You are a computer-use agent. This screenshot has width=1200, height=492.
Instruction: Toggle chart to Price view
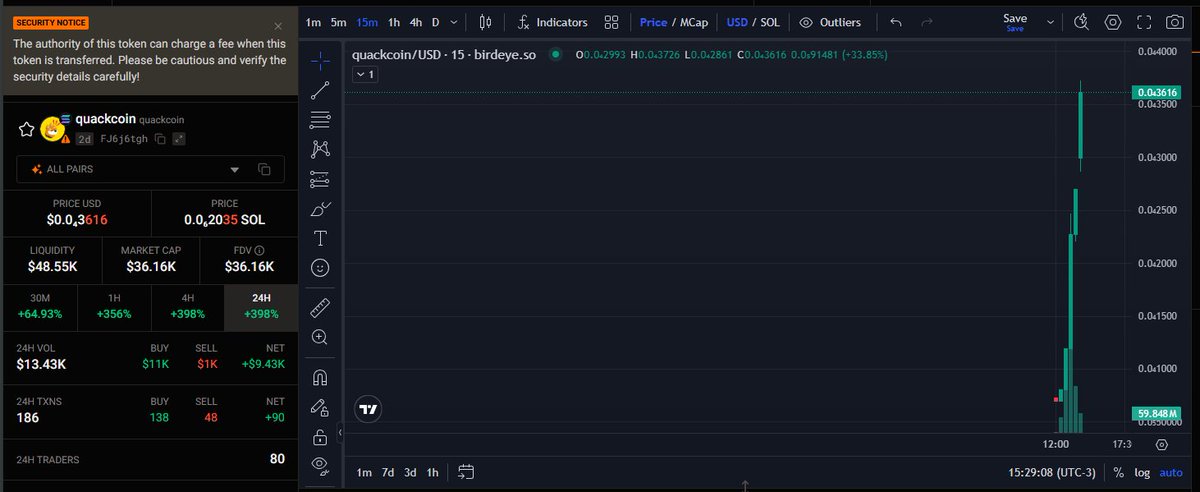tap(653, 22)
